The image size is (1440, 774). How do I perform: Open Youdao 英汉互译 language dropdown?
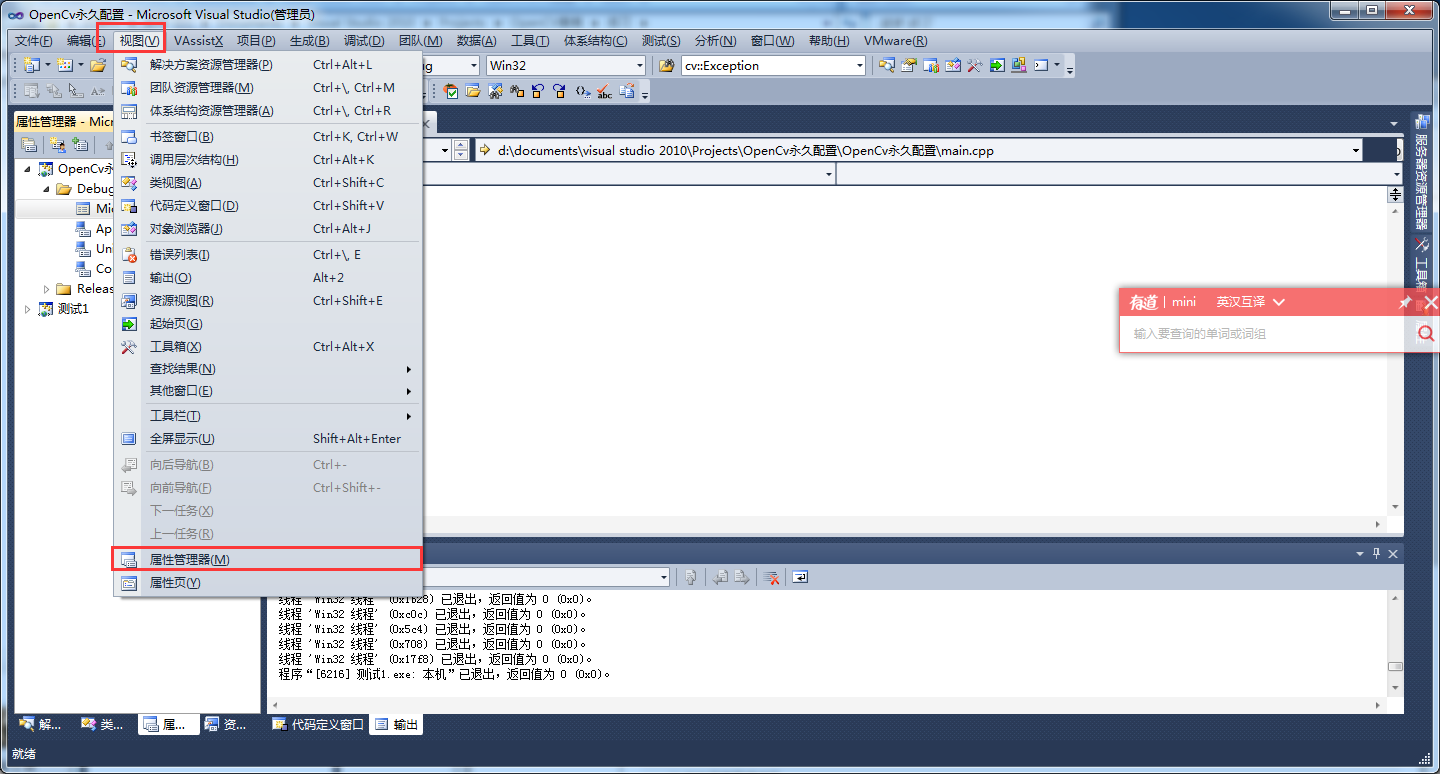pos(1250,302)
